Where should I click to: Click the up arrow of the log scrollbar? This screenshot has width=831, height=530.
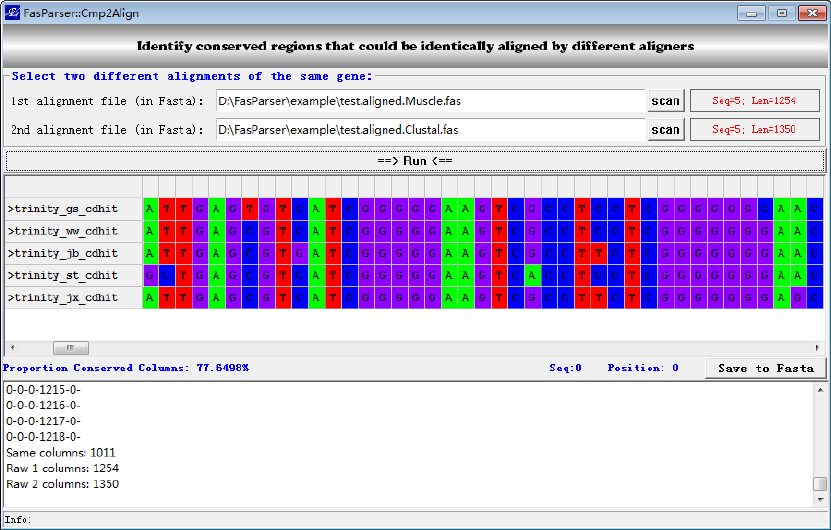820,390
